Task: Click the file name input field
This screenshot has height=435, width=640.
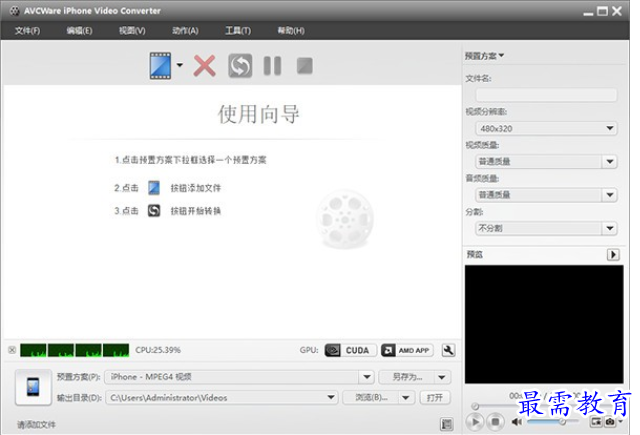Action: coord(546,95)
